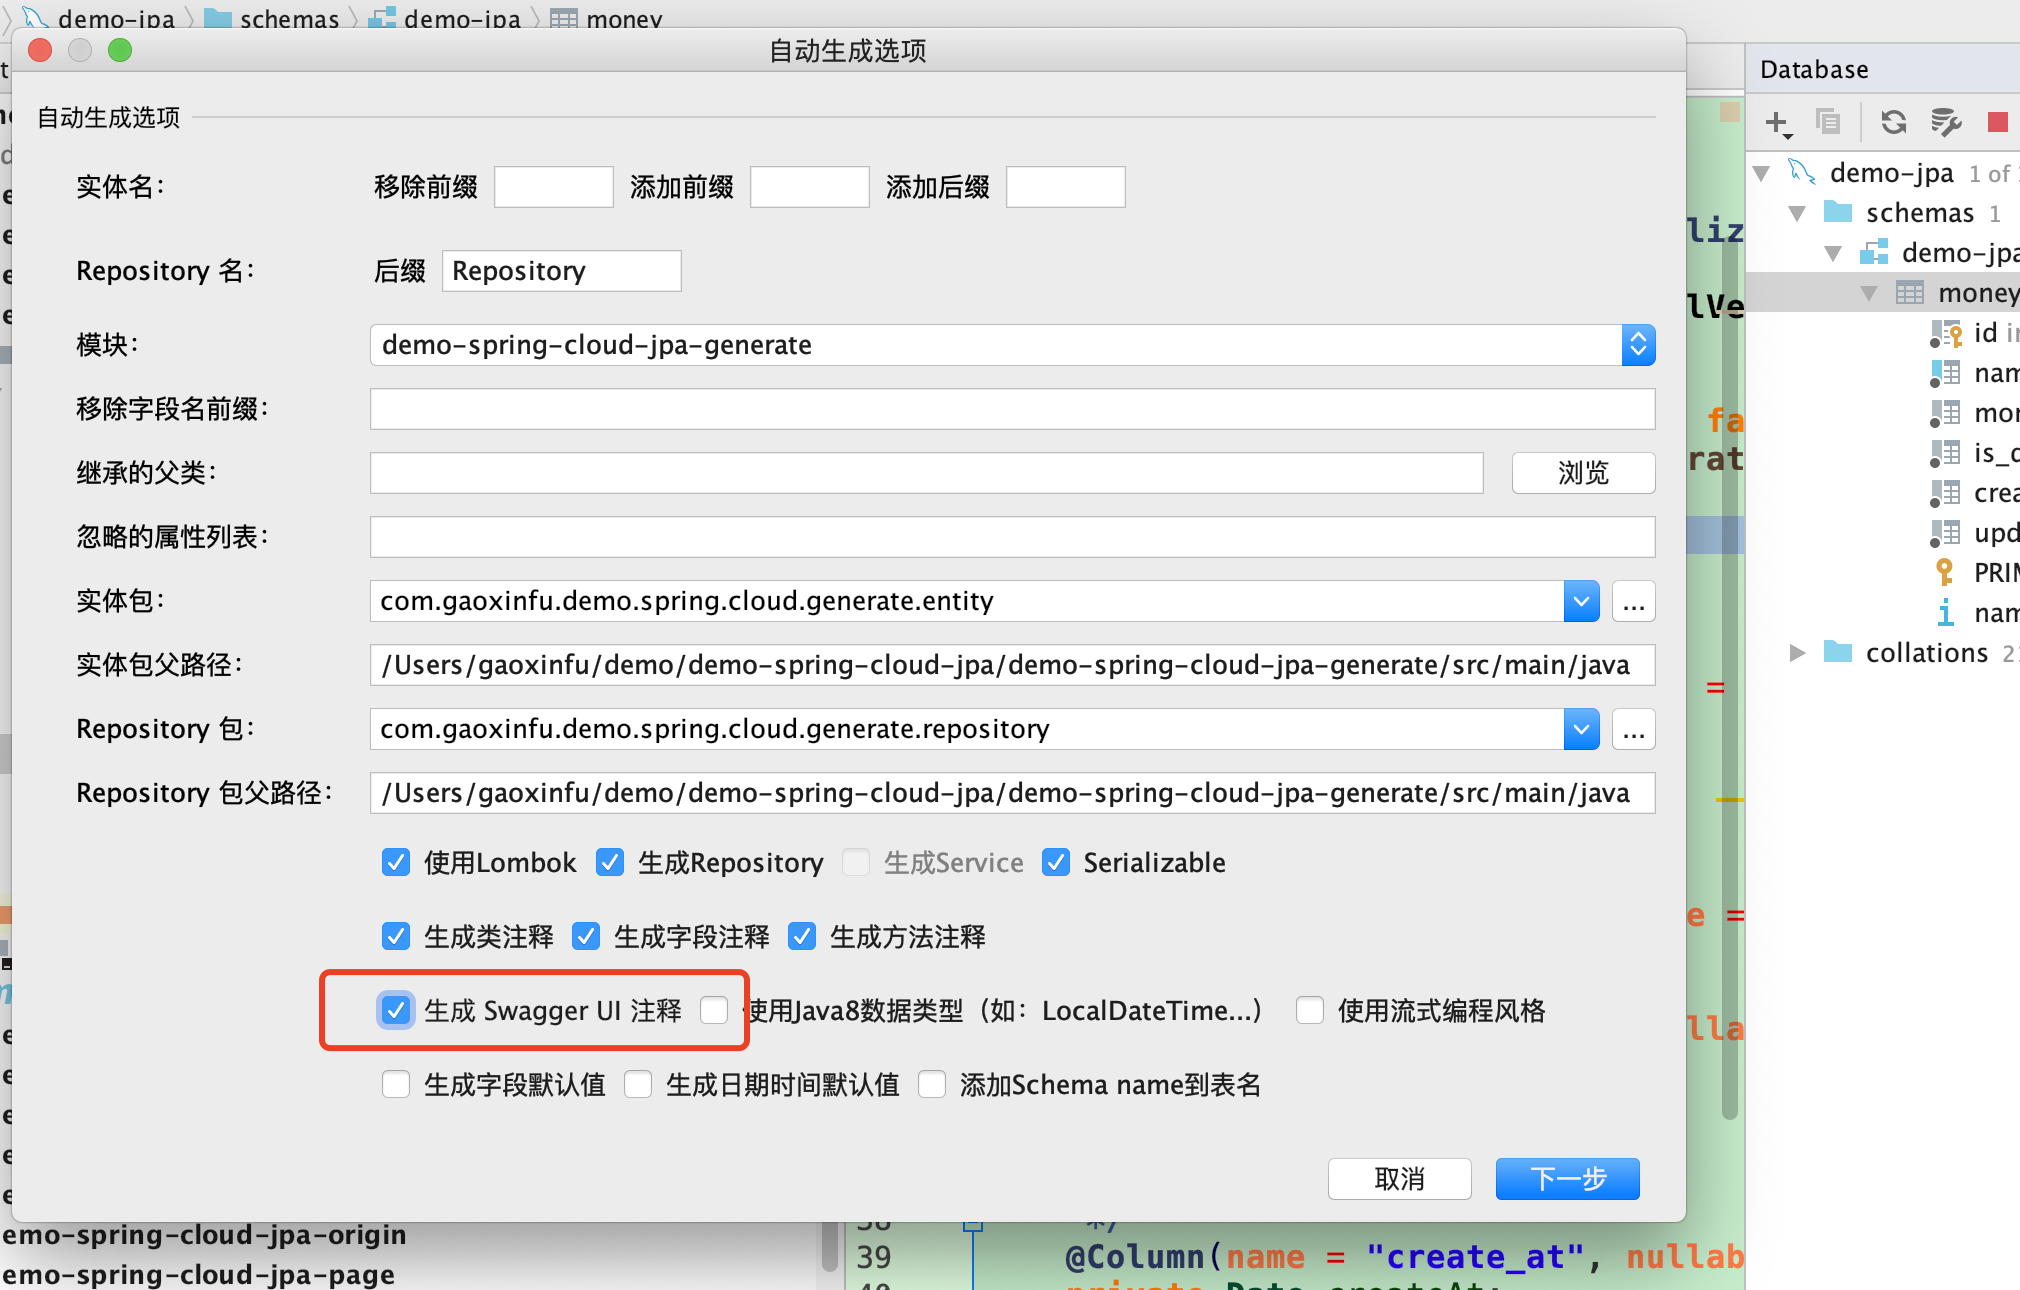
Task: Enable the 使用Java8数据类型 checkbox
Action: (714, 1010)
